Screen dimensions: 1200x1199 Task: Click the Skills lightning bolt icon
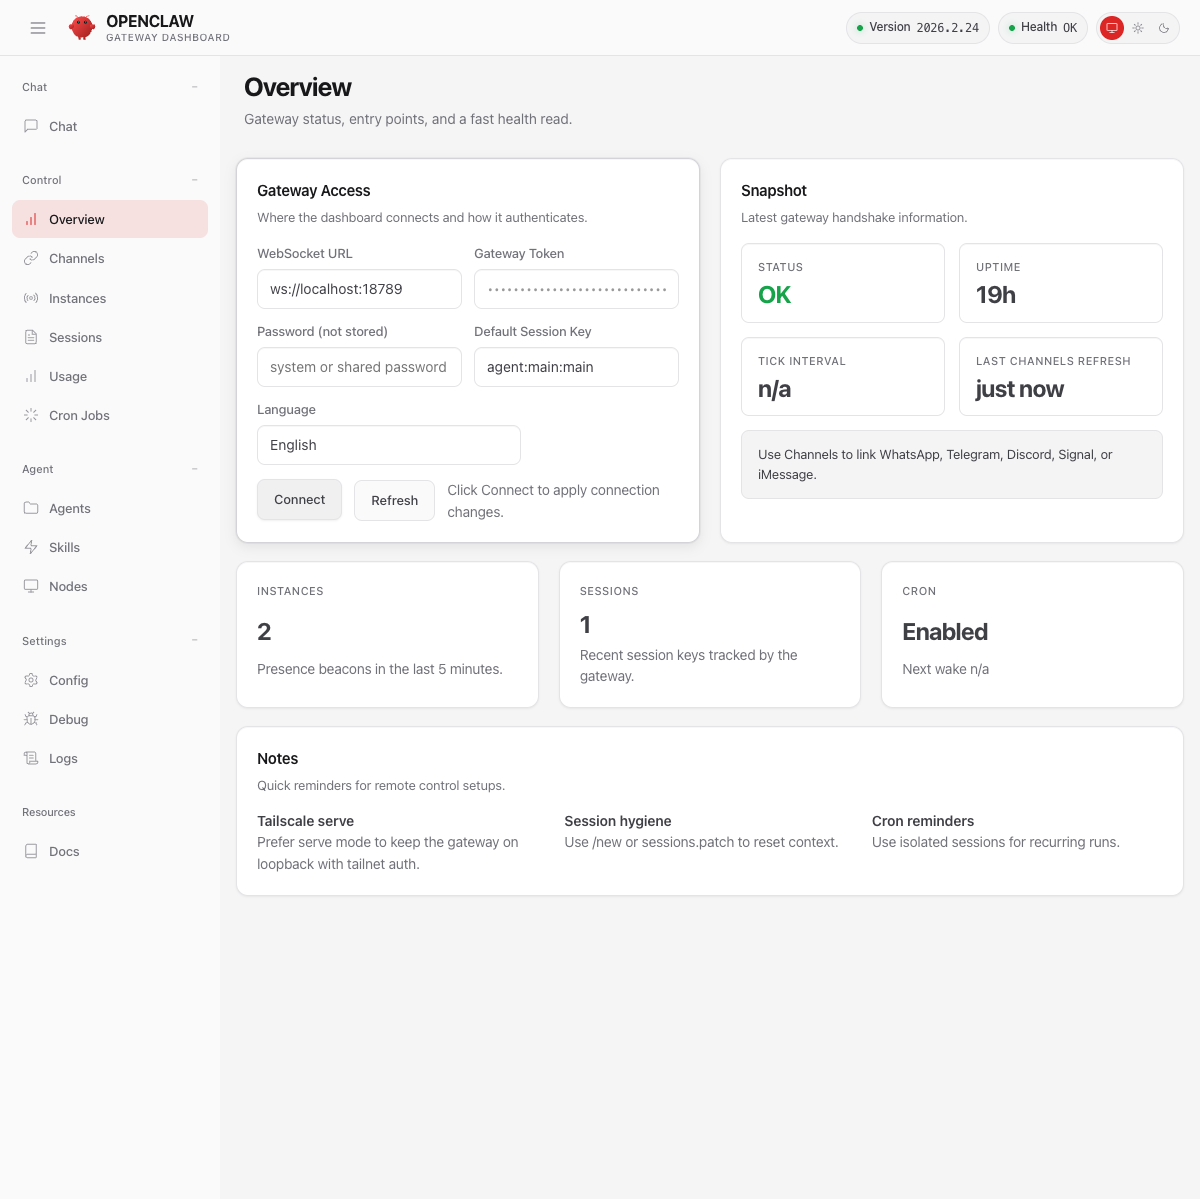coord(31,547)
